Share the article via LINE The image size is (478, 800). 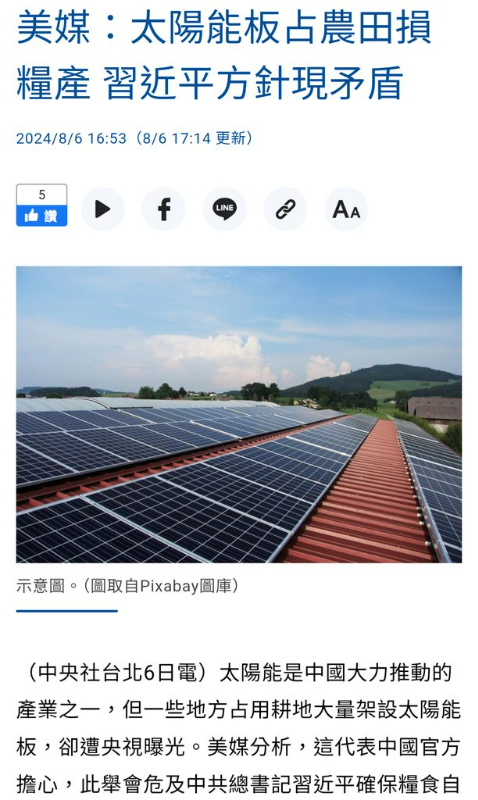point(224,209)
